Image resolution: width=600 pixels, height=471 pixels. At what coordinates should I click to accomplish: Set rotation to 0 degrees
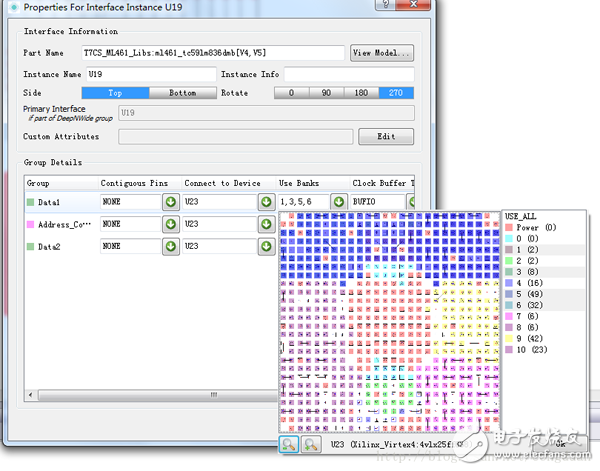292,93
